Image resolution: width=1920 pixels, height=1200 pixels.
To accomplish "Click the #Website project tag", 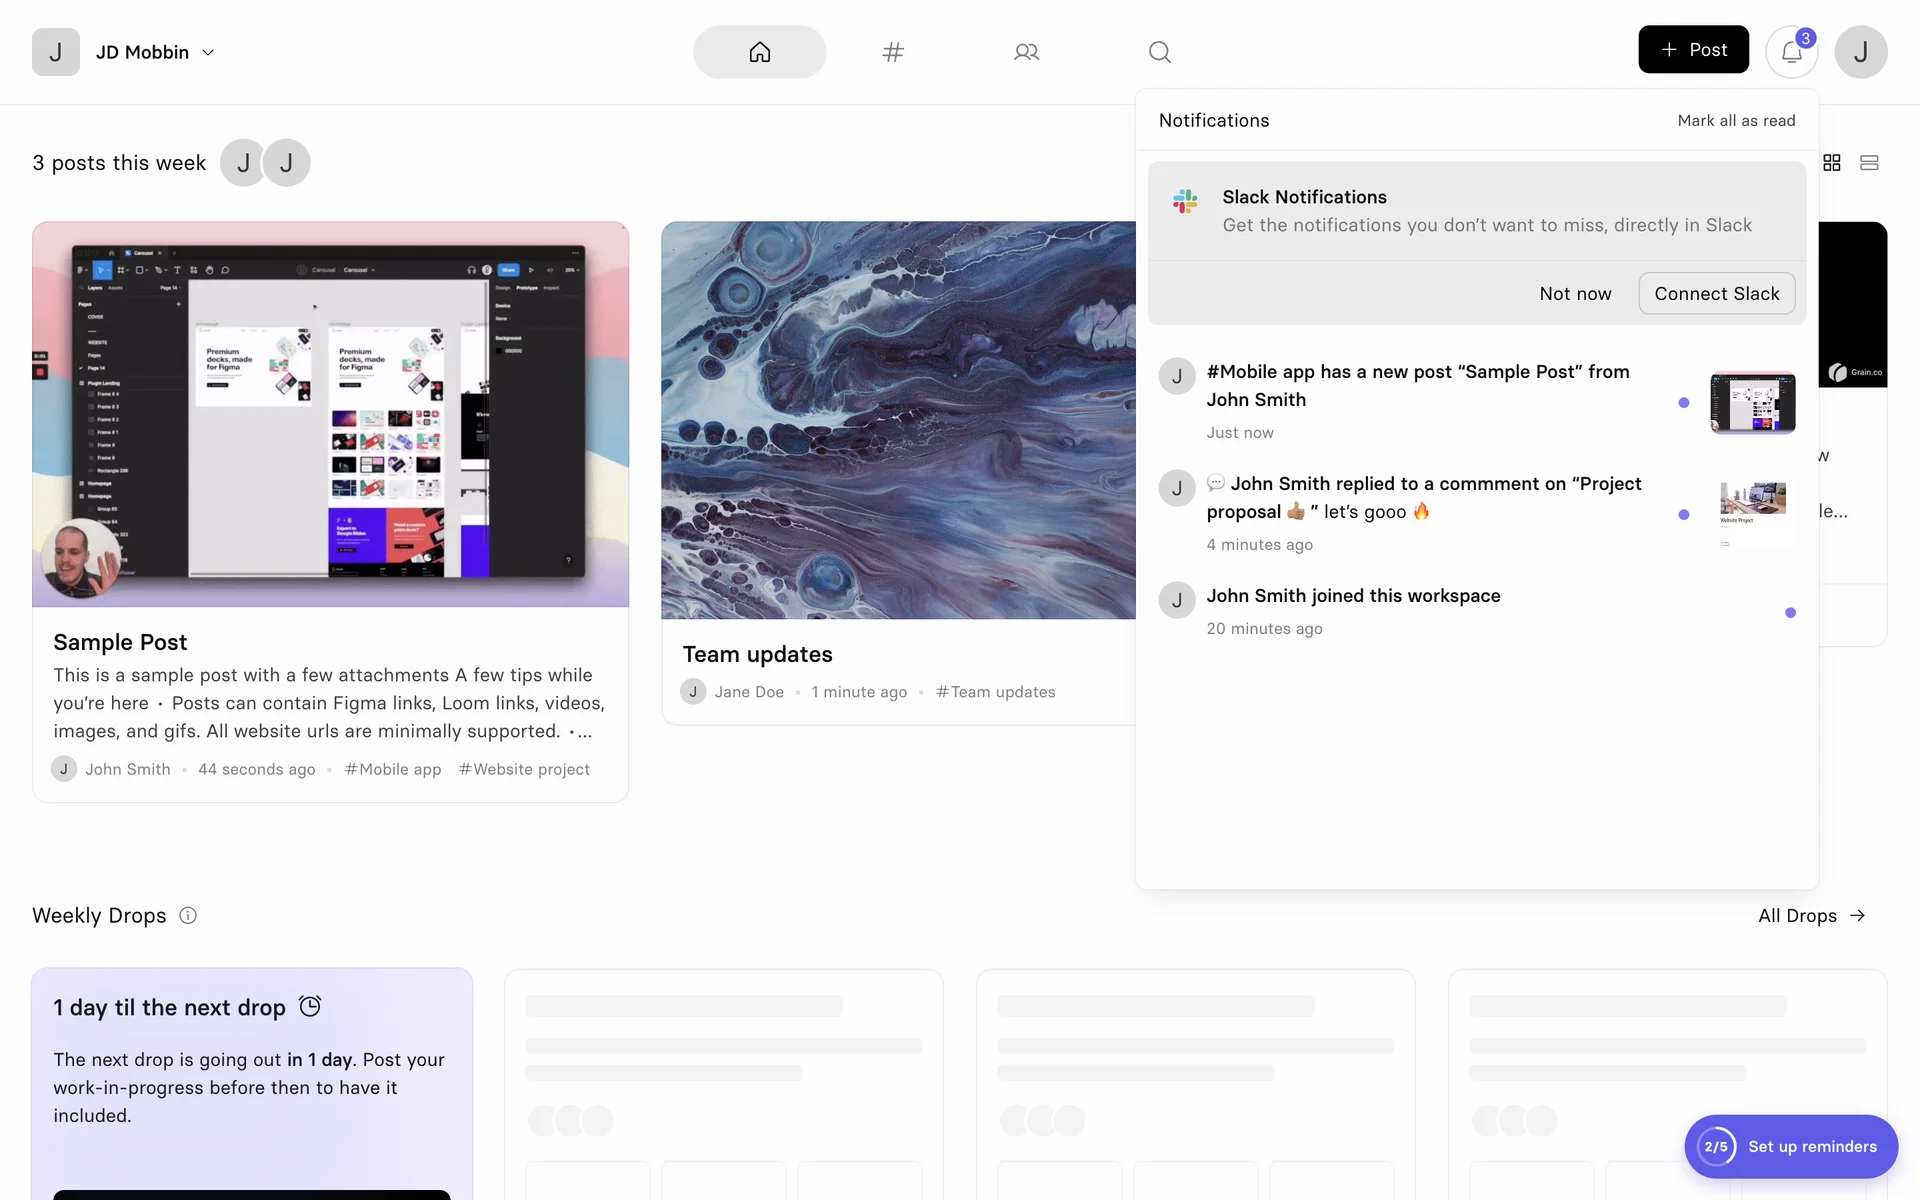I will pyautogui.click(x=524, y=769).
